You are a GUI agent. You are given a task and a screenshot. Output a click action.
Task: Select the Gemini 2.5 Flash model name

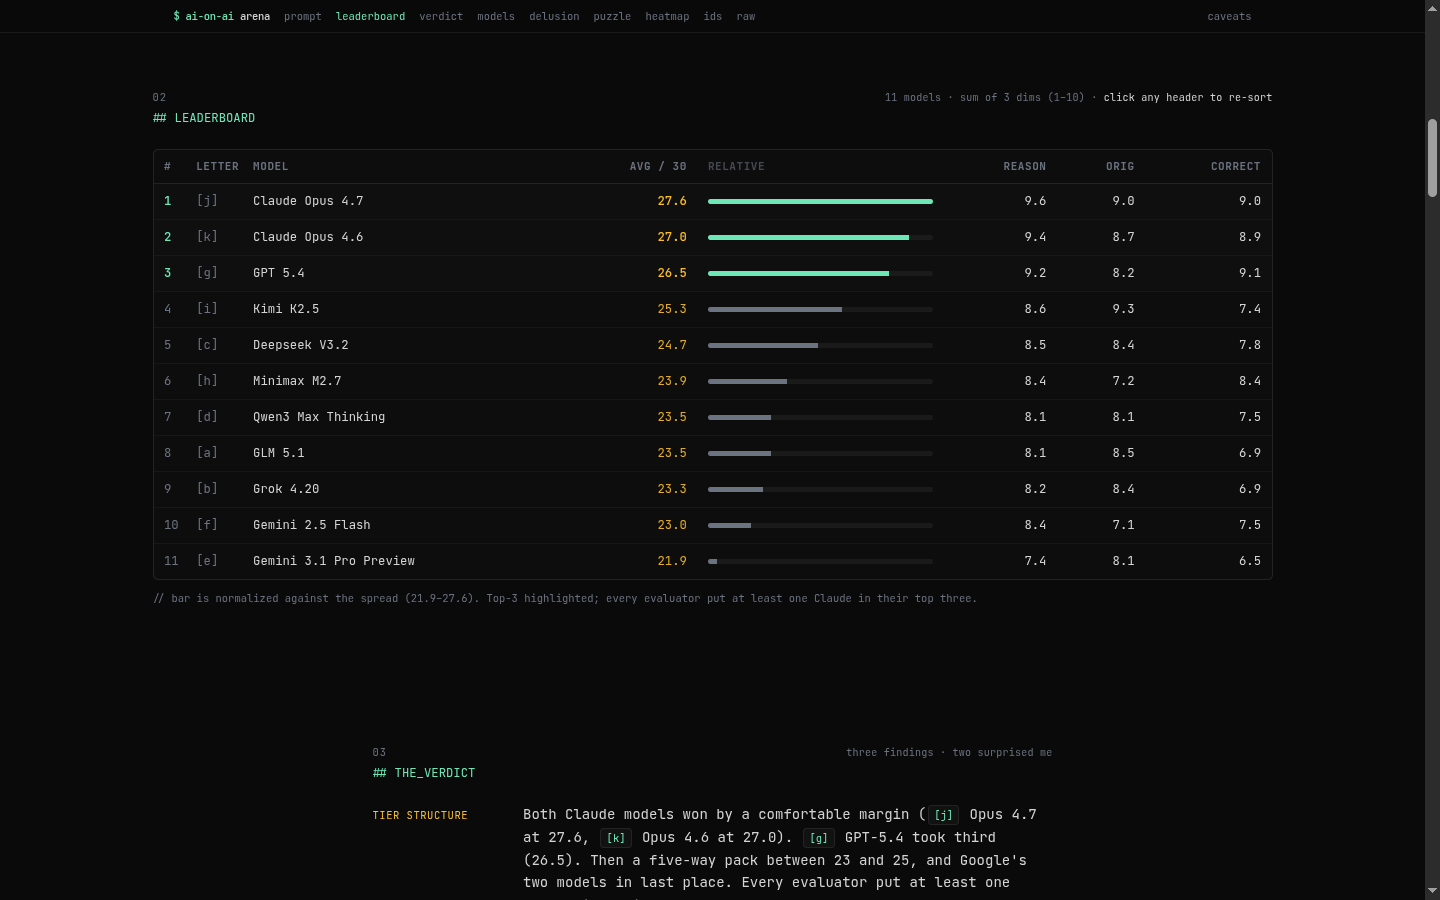click(x=312, y=525)
